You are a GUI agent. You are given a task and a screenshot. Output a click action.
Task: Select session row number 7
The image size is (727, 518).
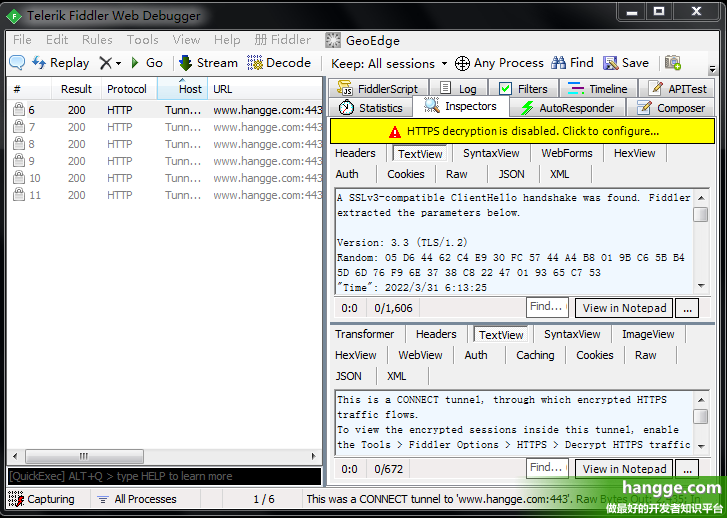[x=165, y=127]
